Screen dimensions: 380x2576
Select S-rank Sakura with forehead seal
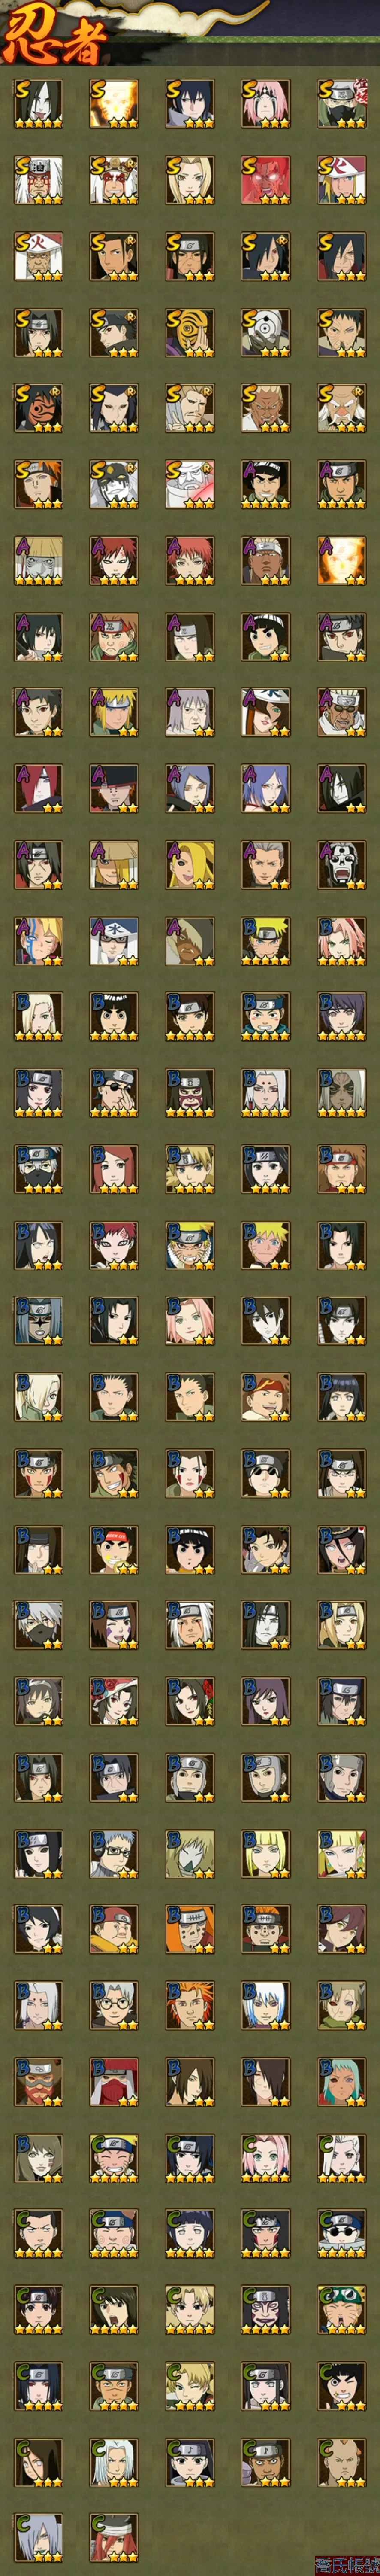pyautogui.click(x=266, y=104)
